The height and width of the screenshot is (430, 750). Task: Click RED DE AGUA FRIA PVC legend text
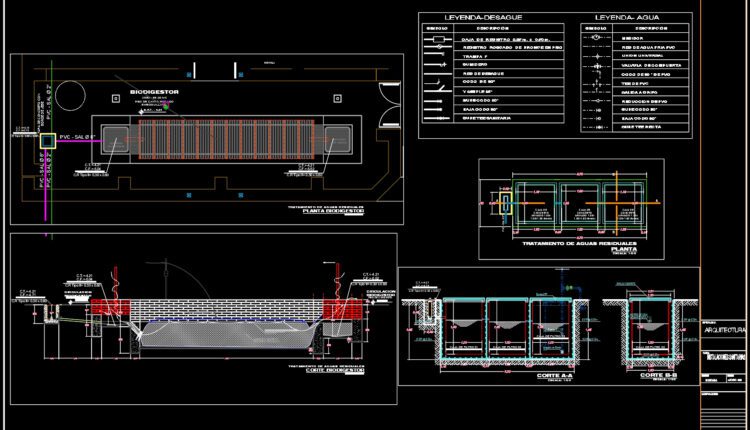tap(648, 47)
